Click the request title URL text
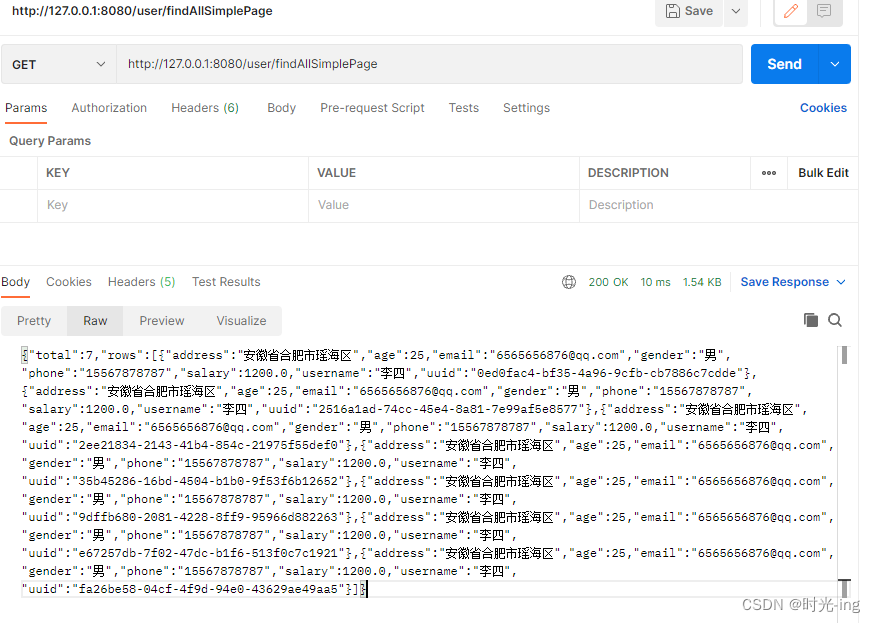Viewport: 875px width, 623px height. coord(142,11)
